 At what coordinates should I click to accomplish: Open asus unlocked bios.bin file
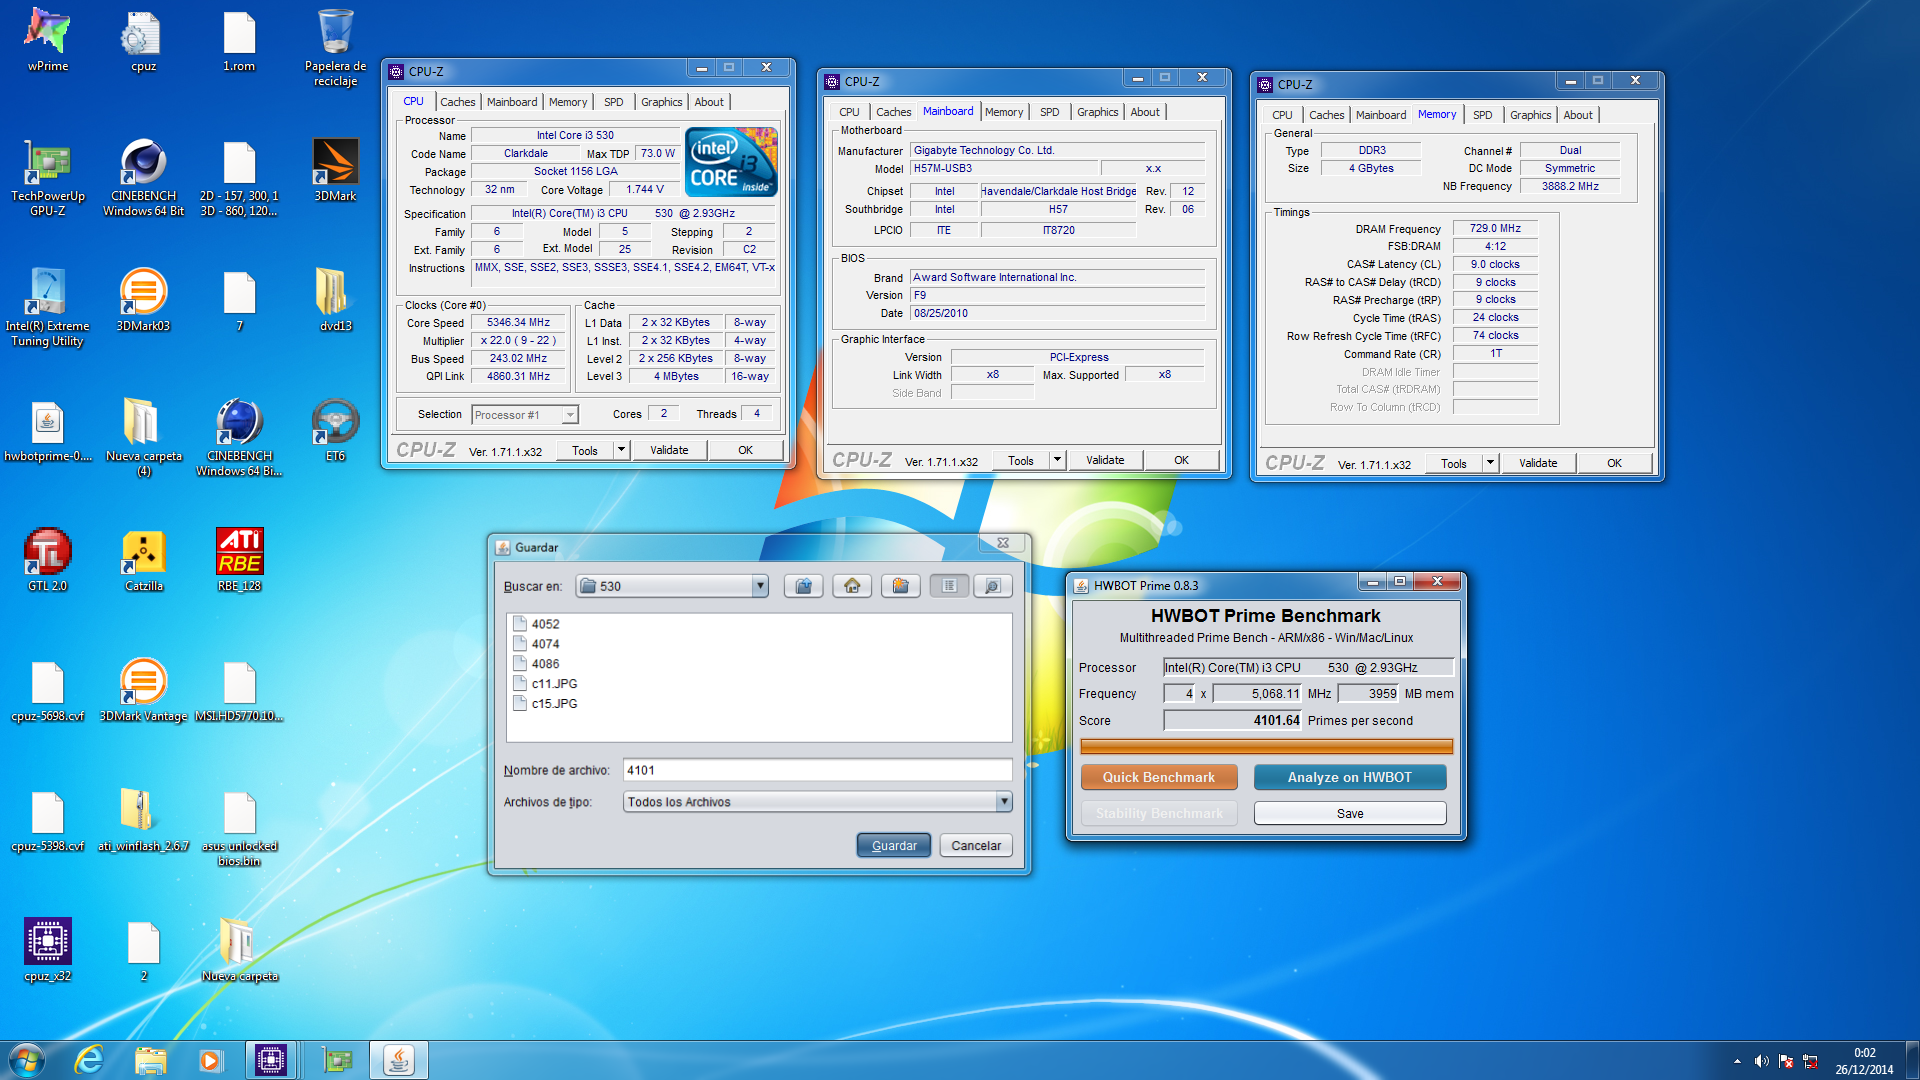coord(240,827)
